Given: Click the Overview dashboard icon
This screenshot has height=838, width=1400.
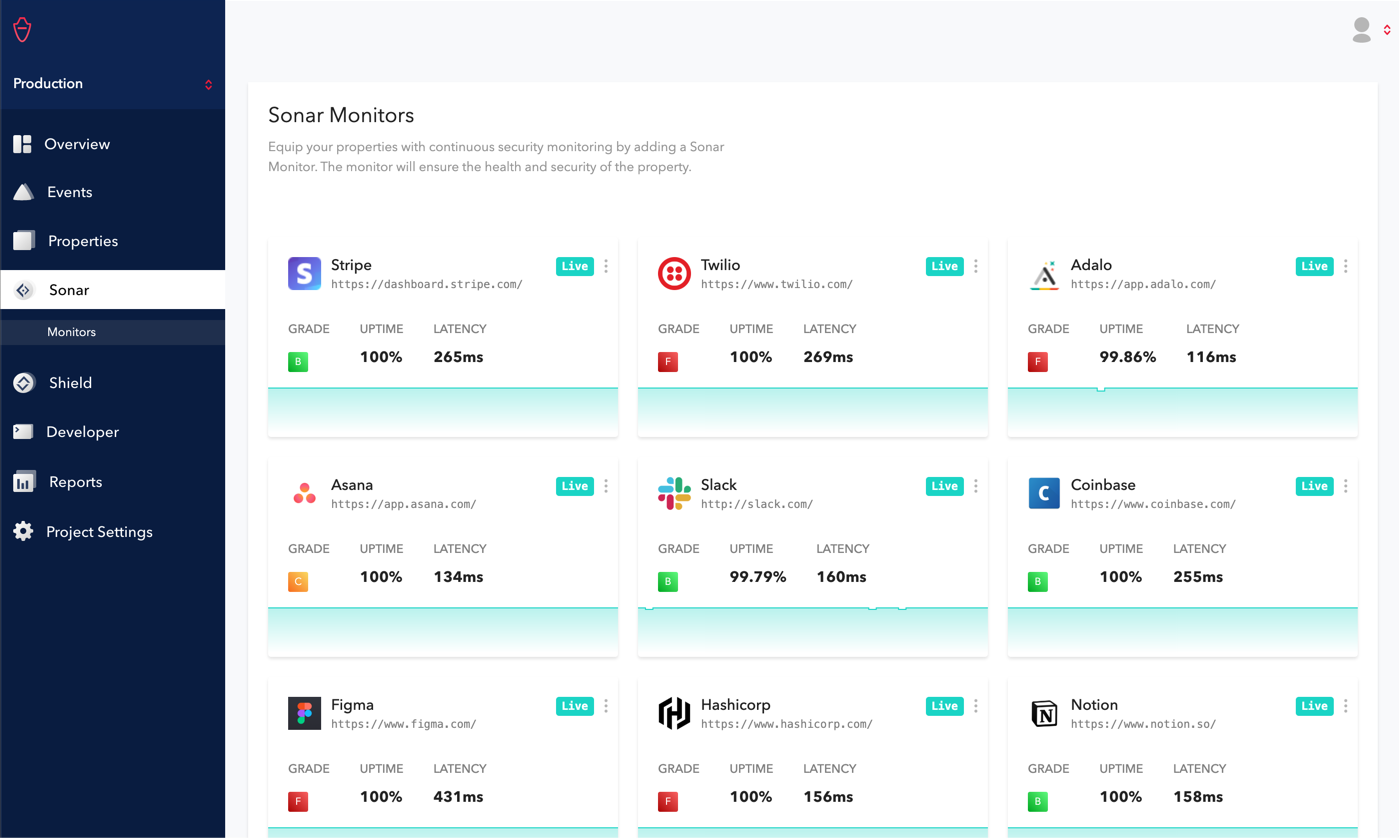Looking at the screenshot, I should click(x=22, y=144).
